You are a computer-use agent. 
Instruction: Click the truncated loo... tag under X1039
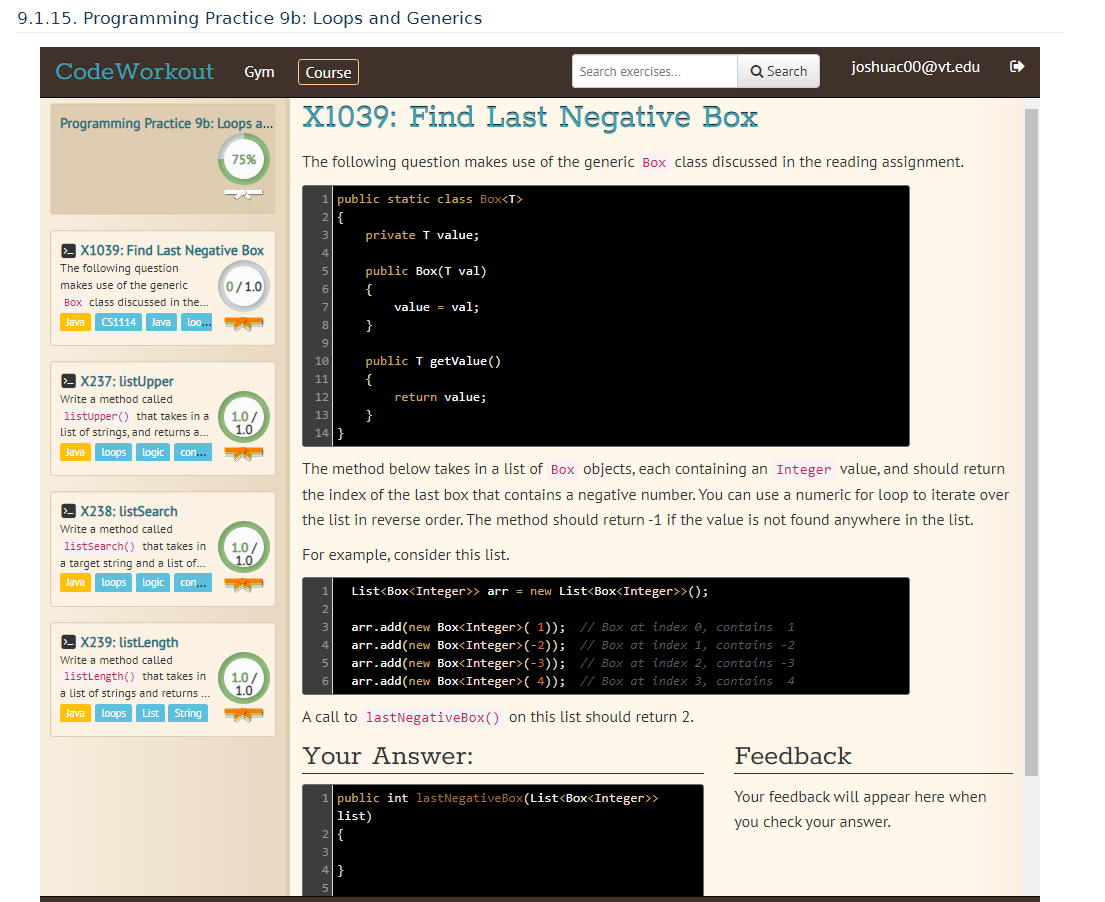(197, 322)
